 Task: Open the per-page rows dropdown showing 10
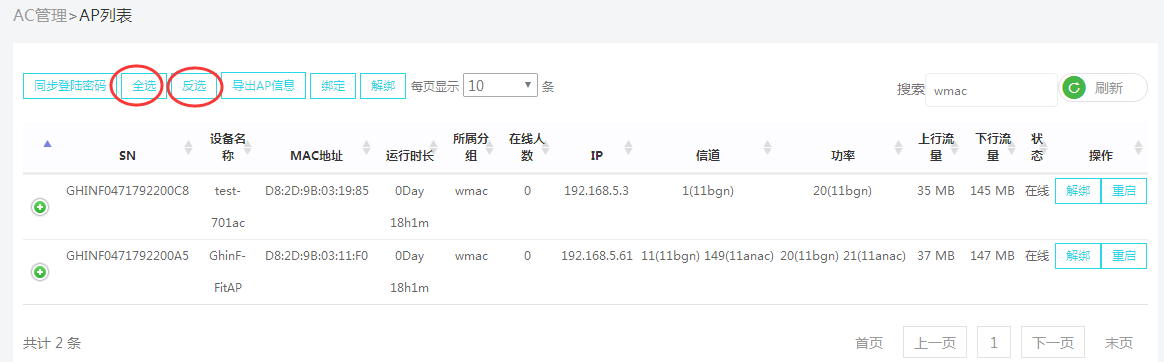(x=500, y=85)
